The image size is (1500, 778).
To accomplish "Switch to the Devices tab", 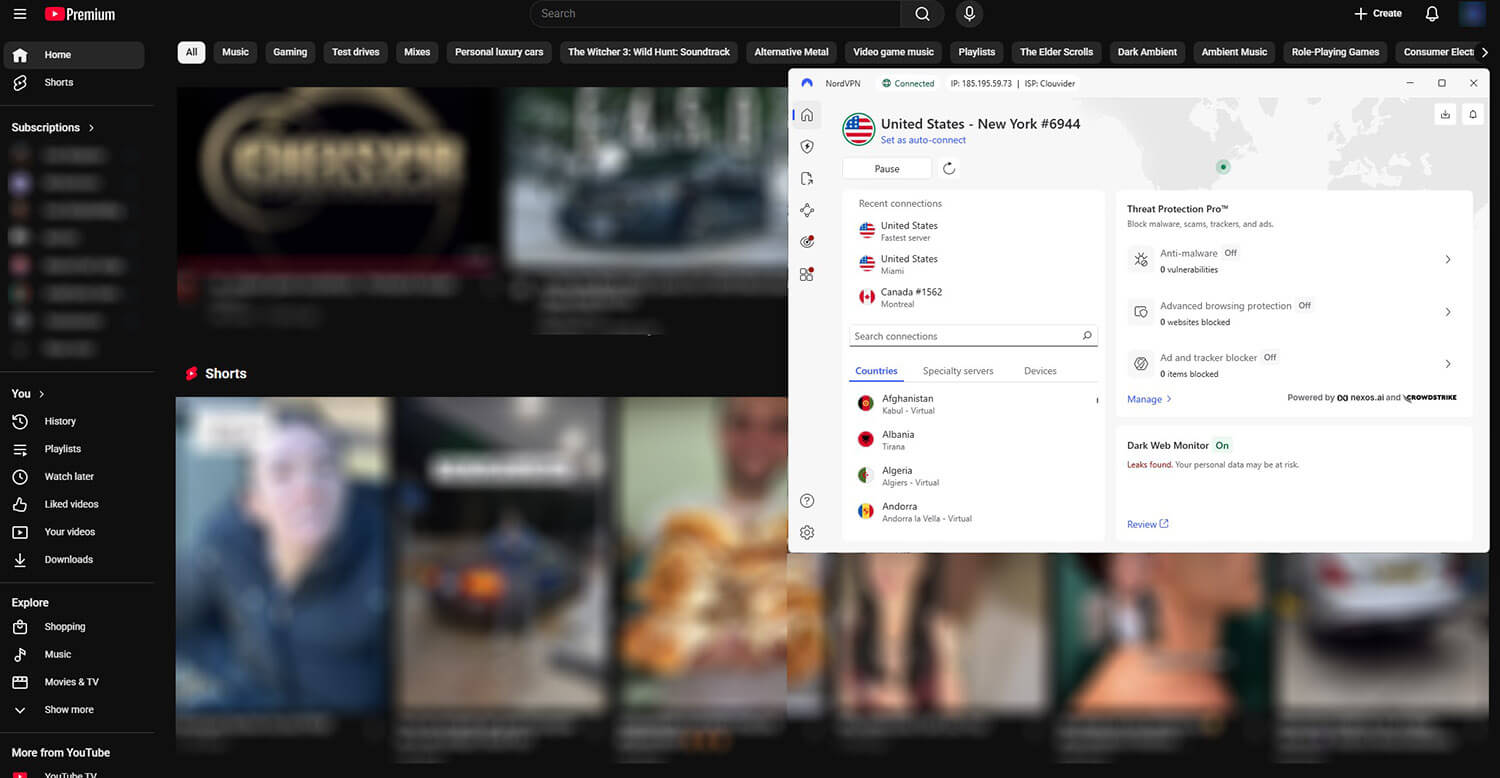I will (1040, 371).
